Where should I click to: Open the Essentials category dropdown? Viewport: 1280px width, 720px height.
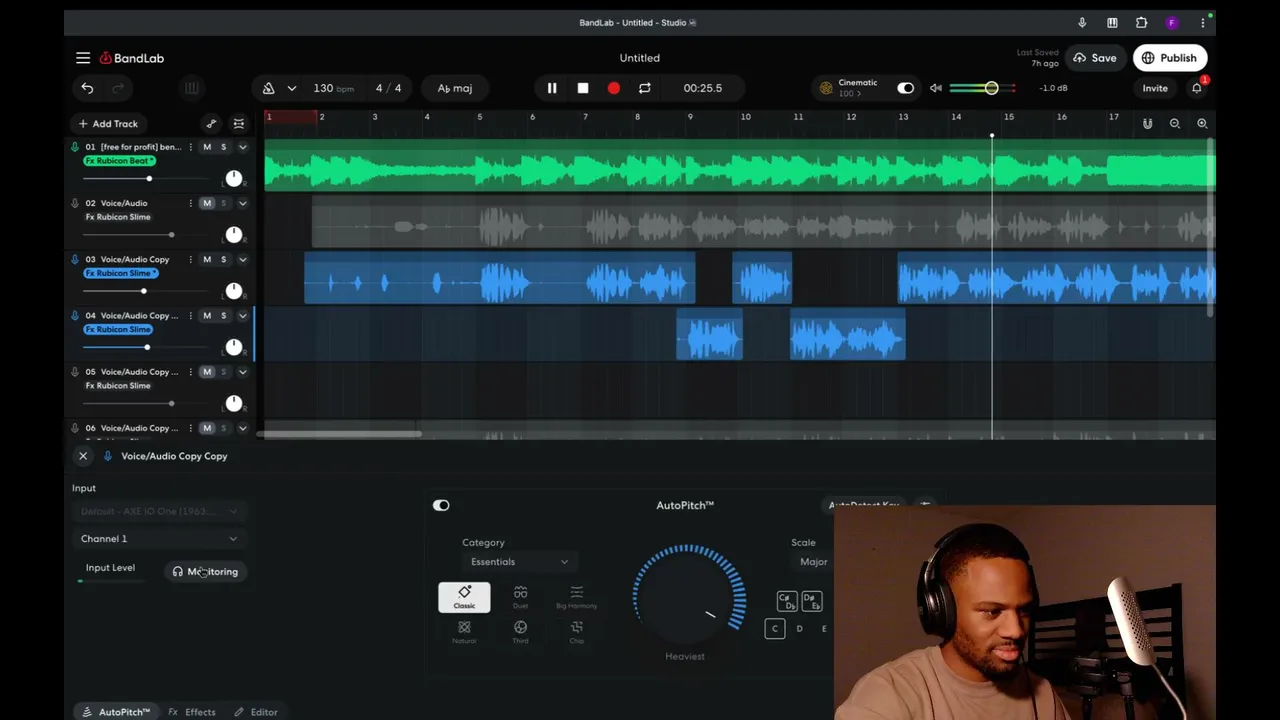[519, 562]
